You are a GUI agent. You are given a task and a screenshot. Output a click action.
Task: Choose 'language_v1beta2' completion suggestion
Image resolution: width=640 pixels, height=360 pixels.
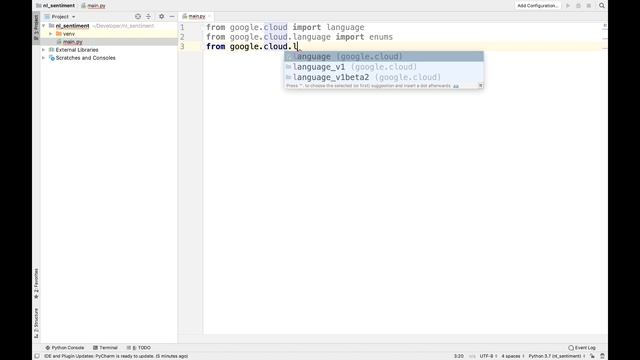click(384, 77)
